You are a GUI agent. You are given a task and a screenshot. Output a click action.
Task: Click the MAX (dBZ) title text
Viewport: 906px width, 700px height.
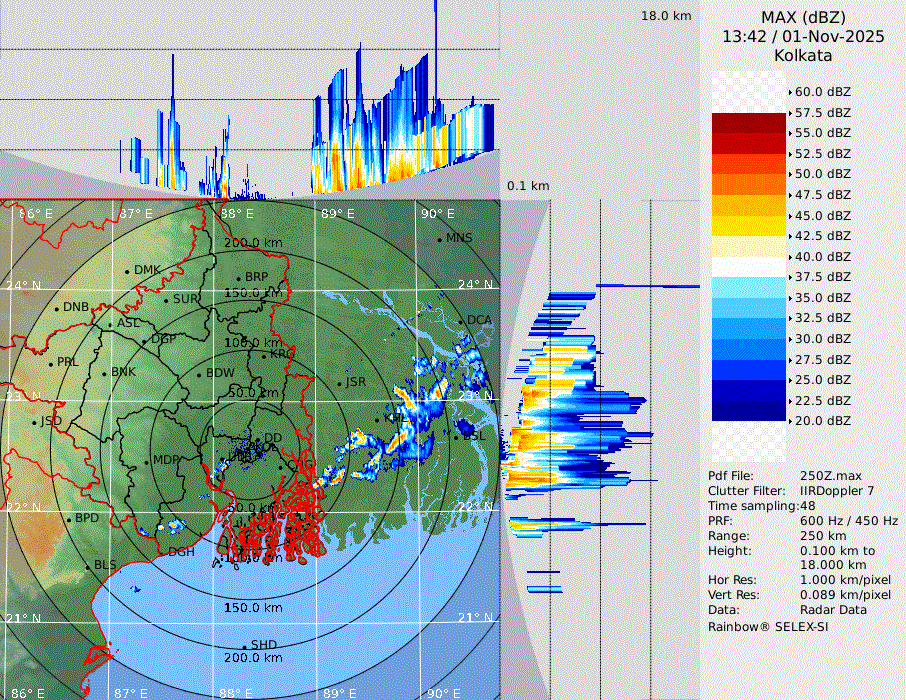(803, 17)
